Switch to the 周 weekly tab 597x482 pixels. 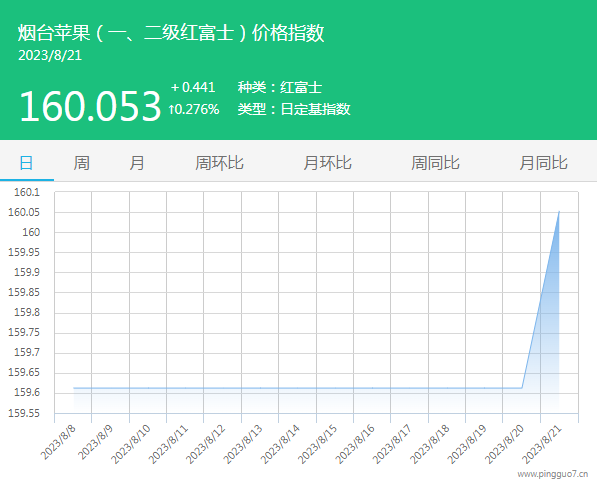point(81,163)
